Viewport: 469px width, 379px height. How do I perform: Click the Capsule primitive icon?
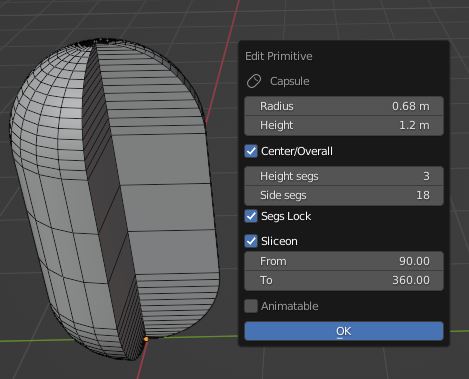point(254,81)
